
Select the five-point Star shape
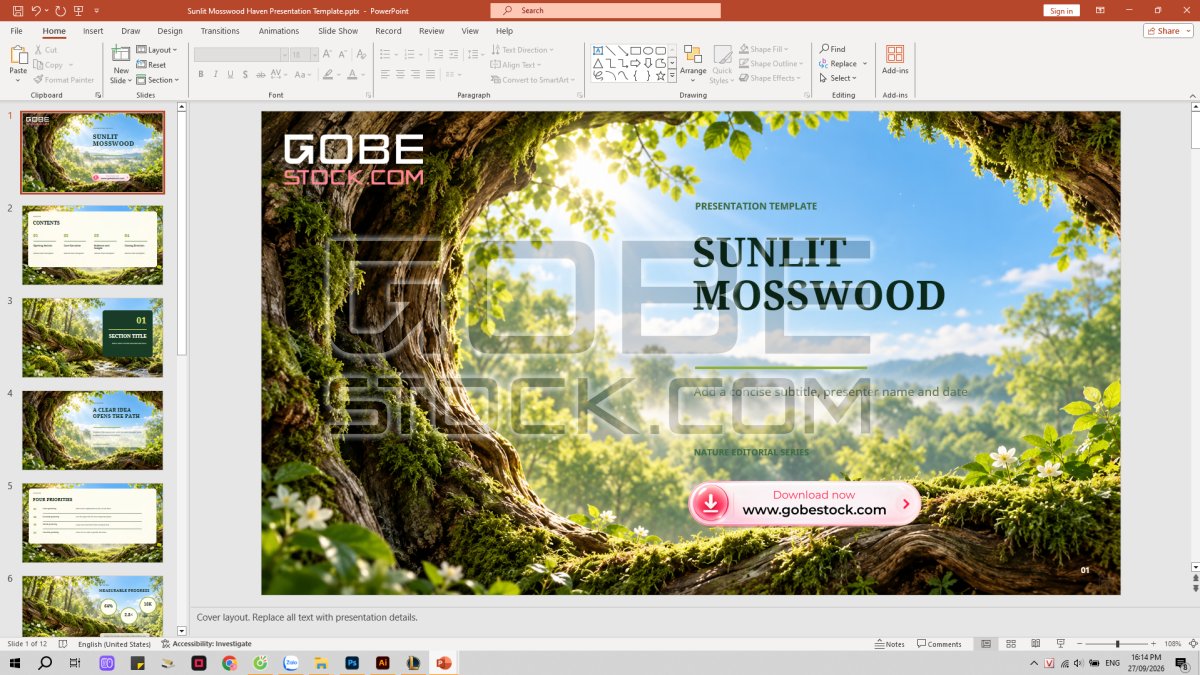tap(661, 75)
